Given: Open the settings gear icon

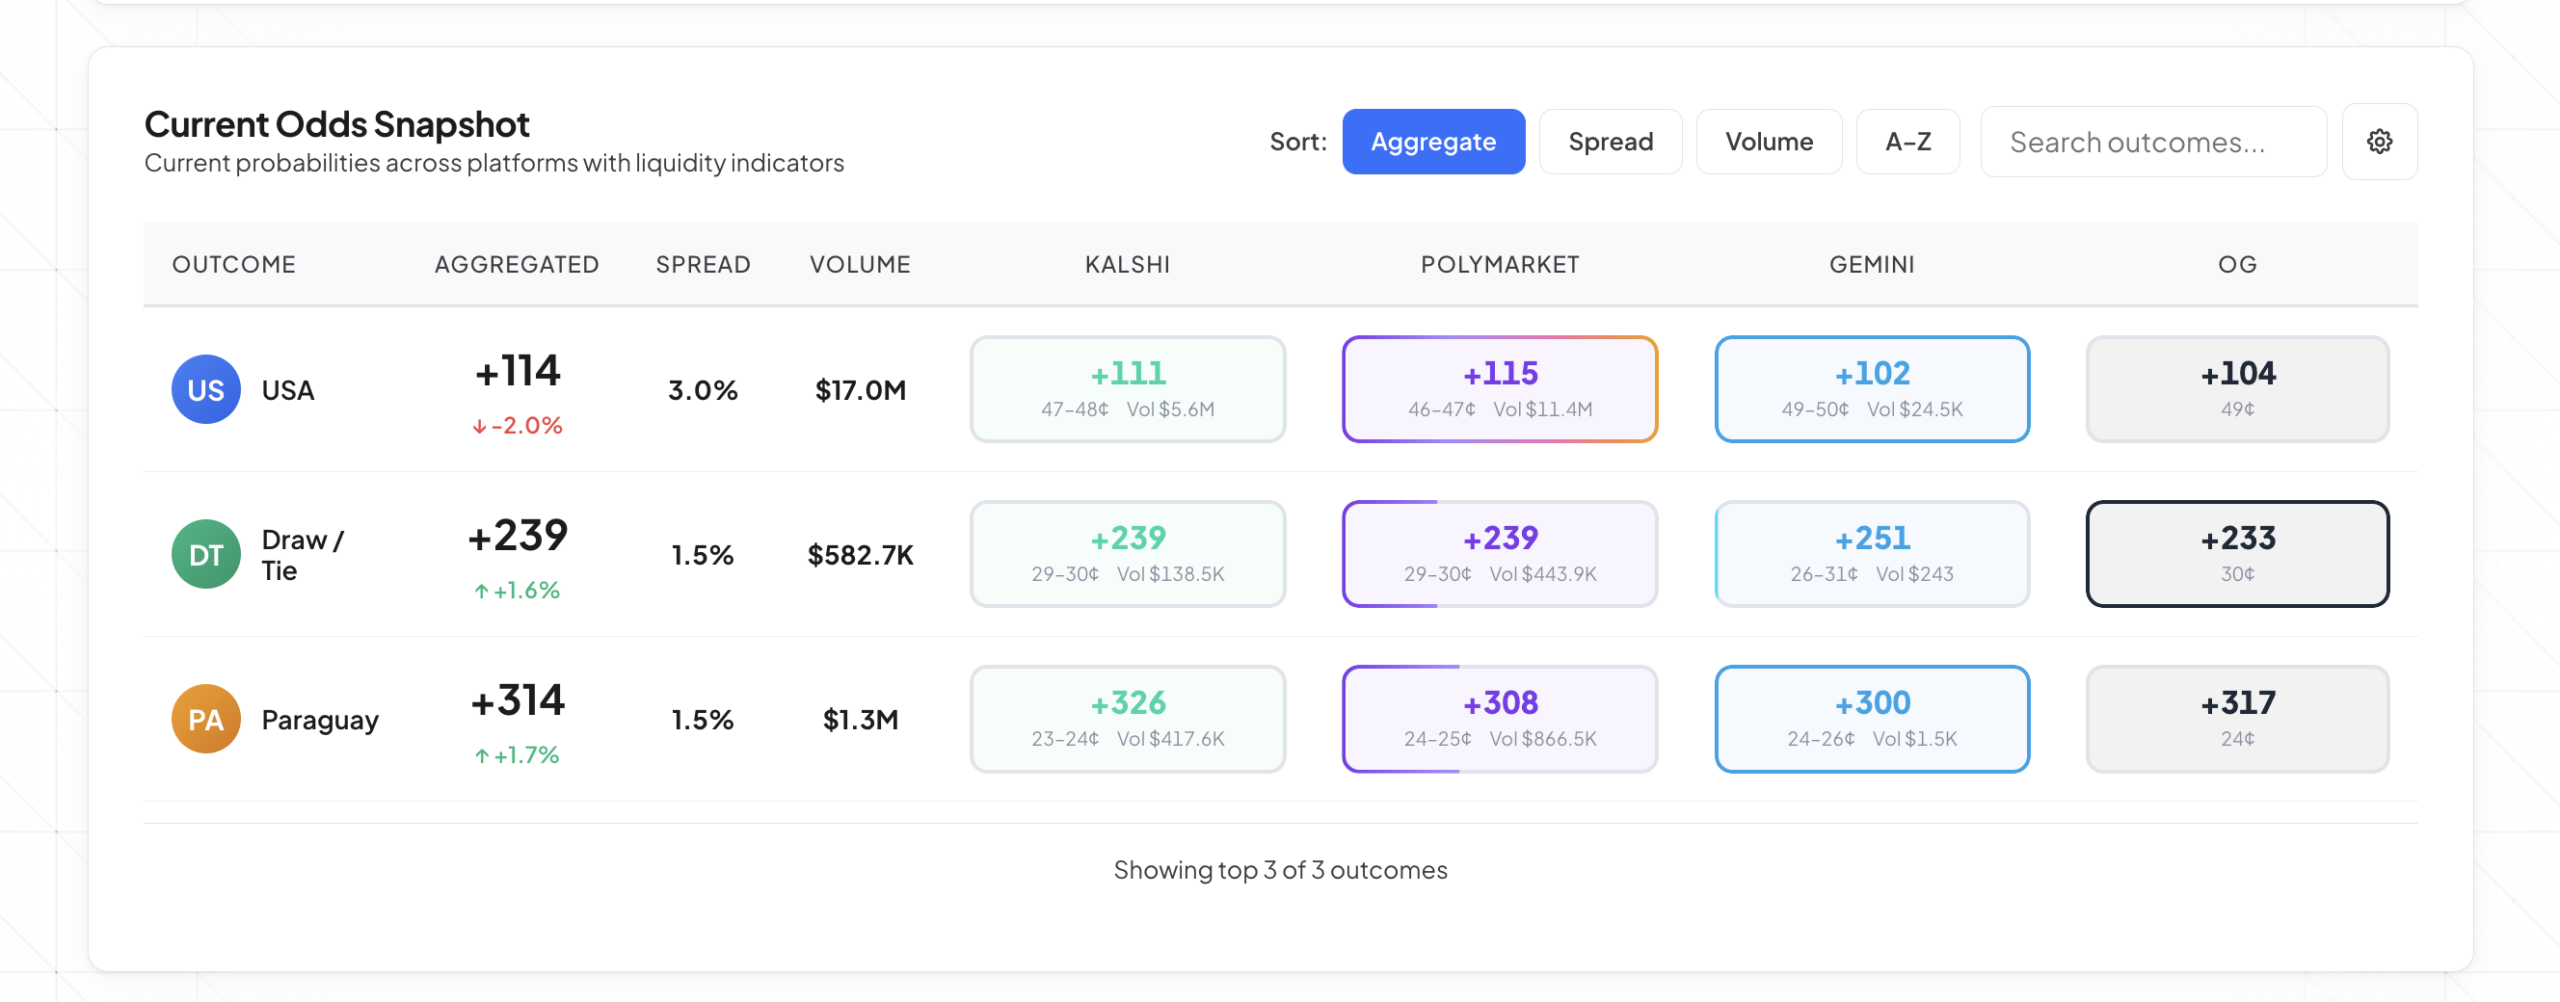Looking at the screenshot, I should [x=2379, y=142].
